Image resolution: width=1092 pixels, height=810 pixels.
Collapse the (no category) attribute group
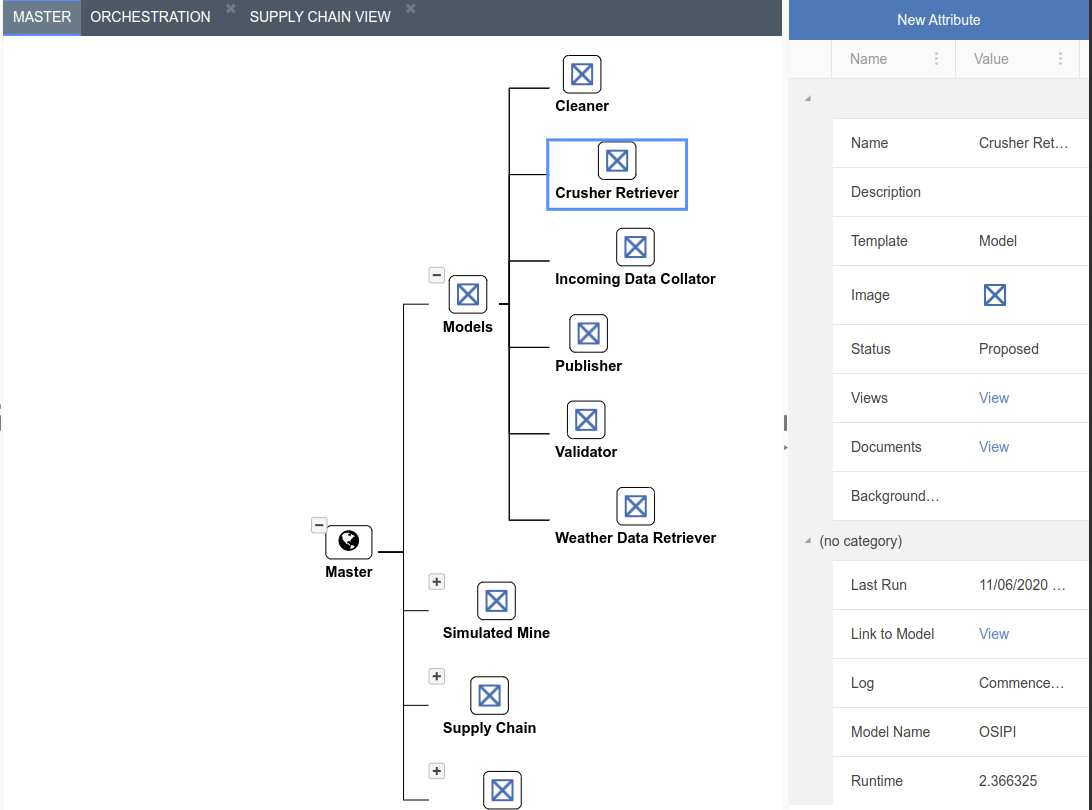coord(808,541)
